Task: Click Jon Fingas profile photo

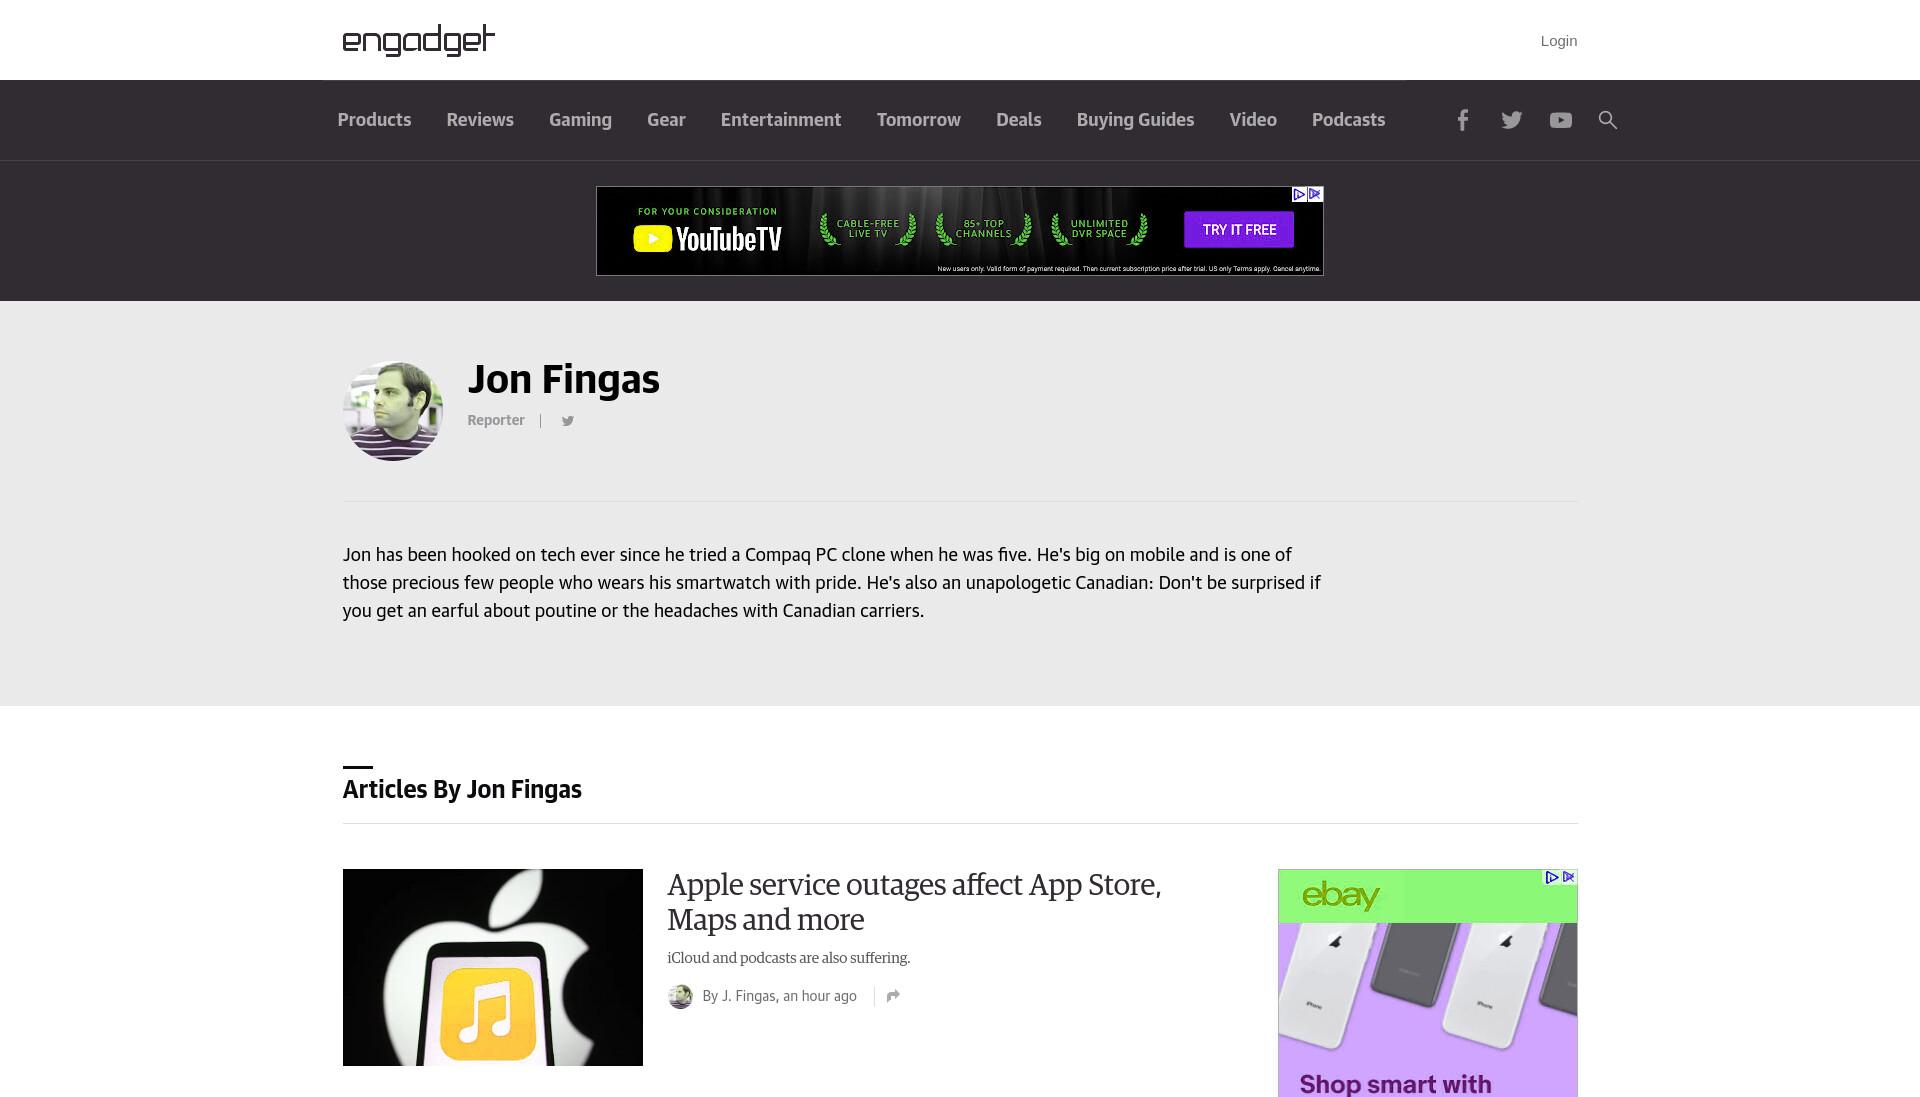Action: point(393,411)
